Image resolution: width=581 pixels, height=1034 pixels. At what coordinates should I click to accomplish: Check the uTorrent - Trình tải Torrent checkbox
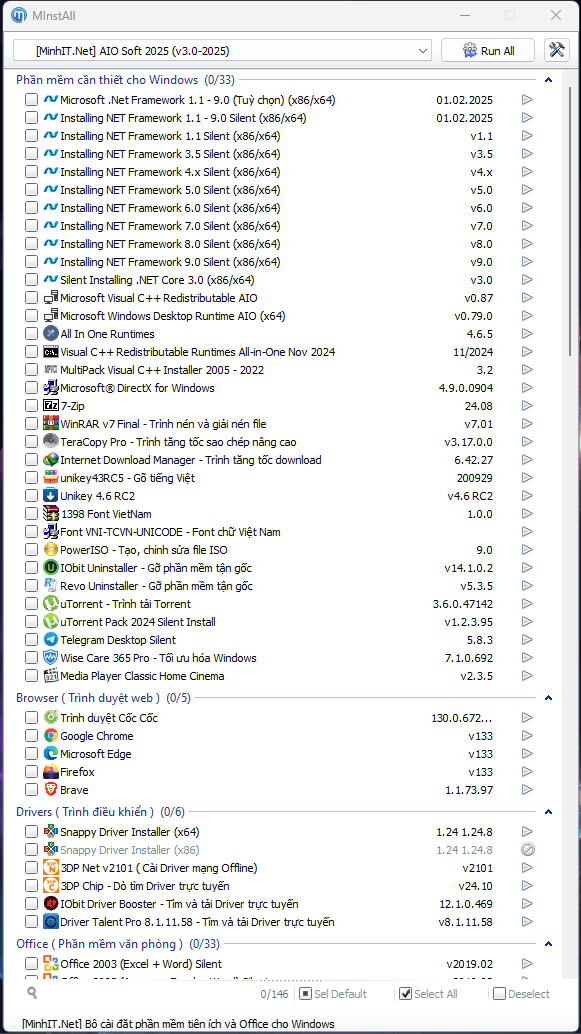point(31,604)
